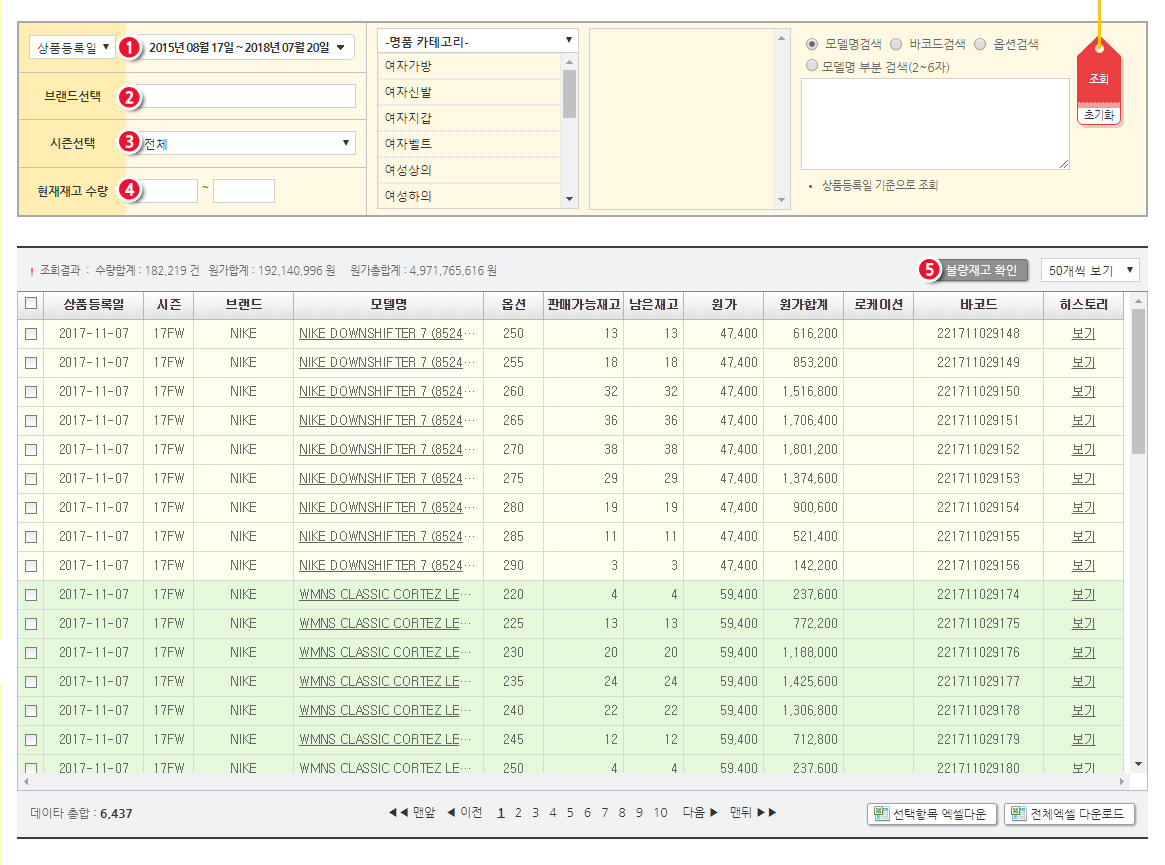Click 보기 history for barcode 221711029176
This screenshot has height=865, width=1165.
1083,652
